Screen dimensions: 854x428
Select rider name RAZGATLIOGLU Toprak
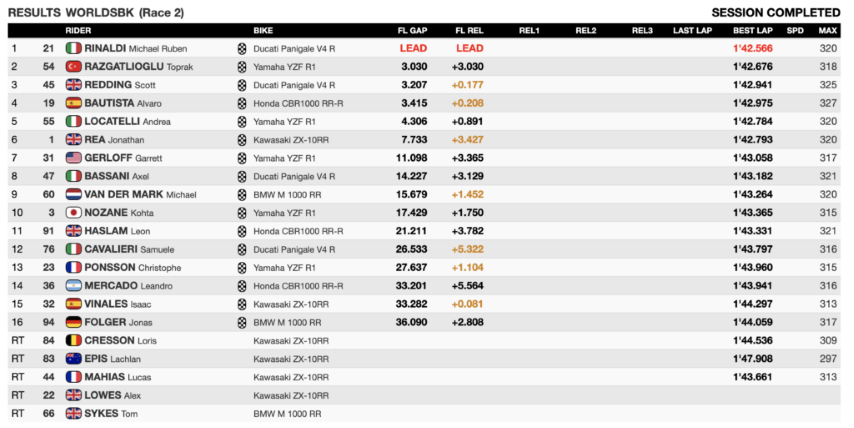click(139, 66)
